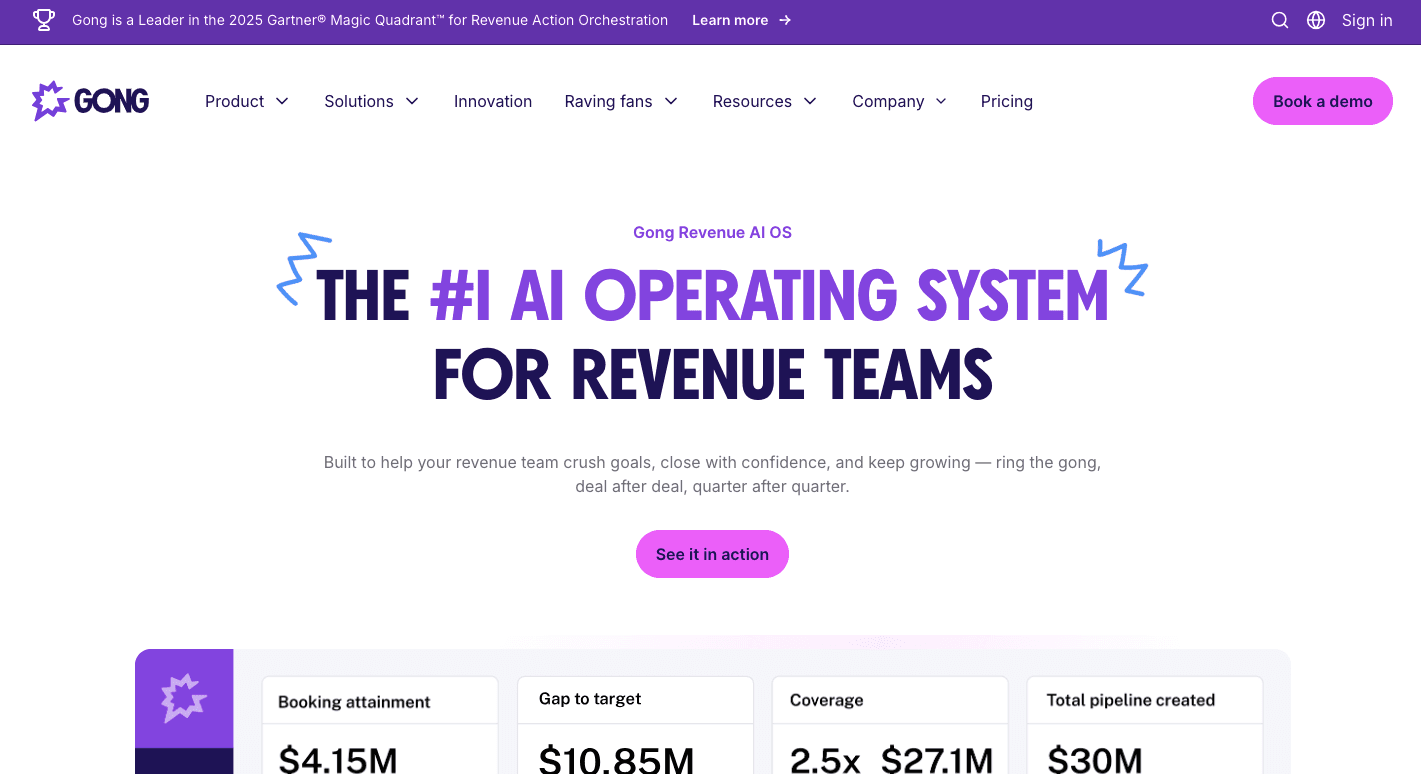
Task: Click the Gap to target card
Action: [635, 725]
